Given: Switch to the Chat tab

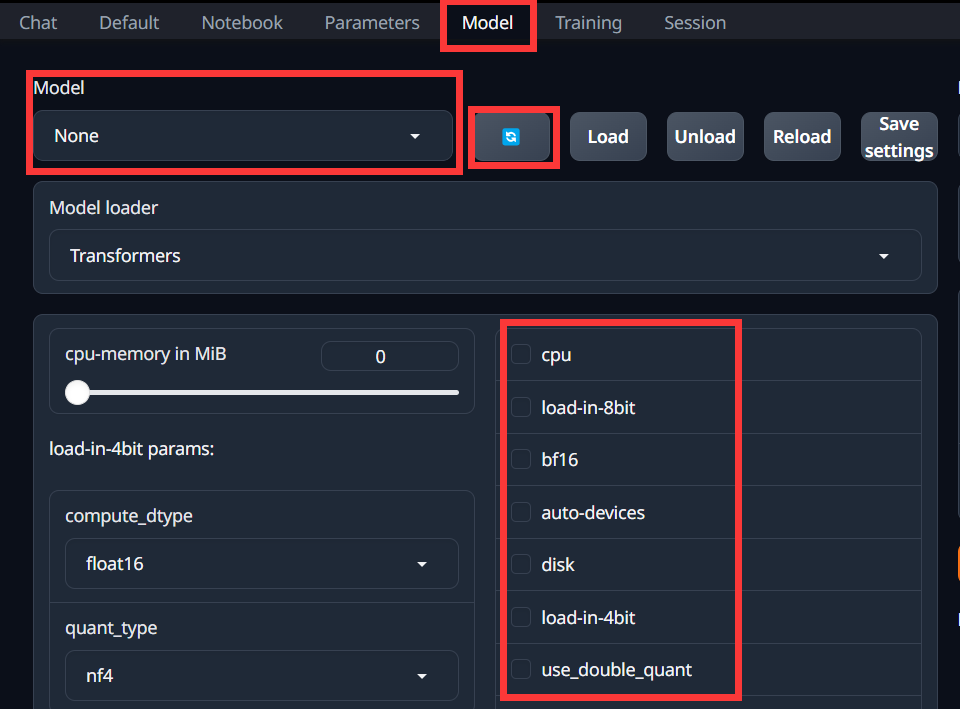Looking at the screenshot, I should point(38,22).
